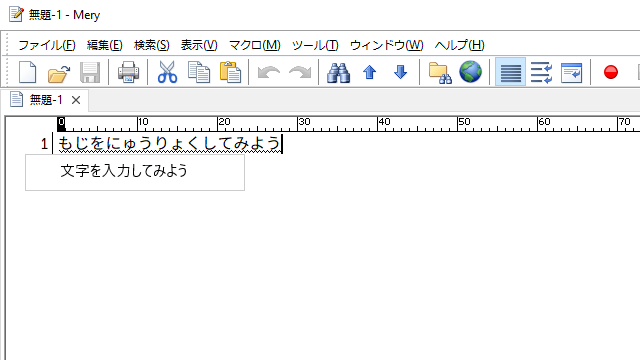
Task: Open the ファイル(F) menu
Action: tap(47, 45)
